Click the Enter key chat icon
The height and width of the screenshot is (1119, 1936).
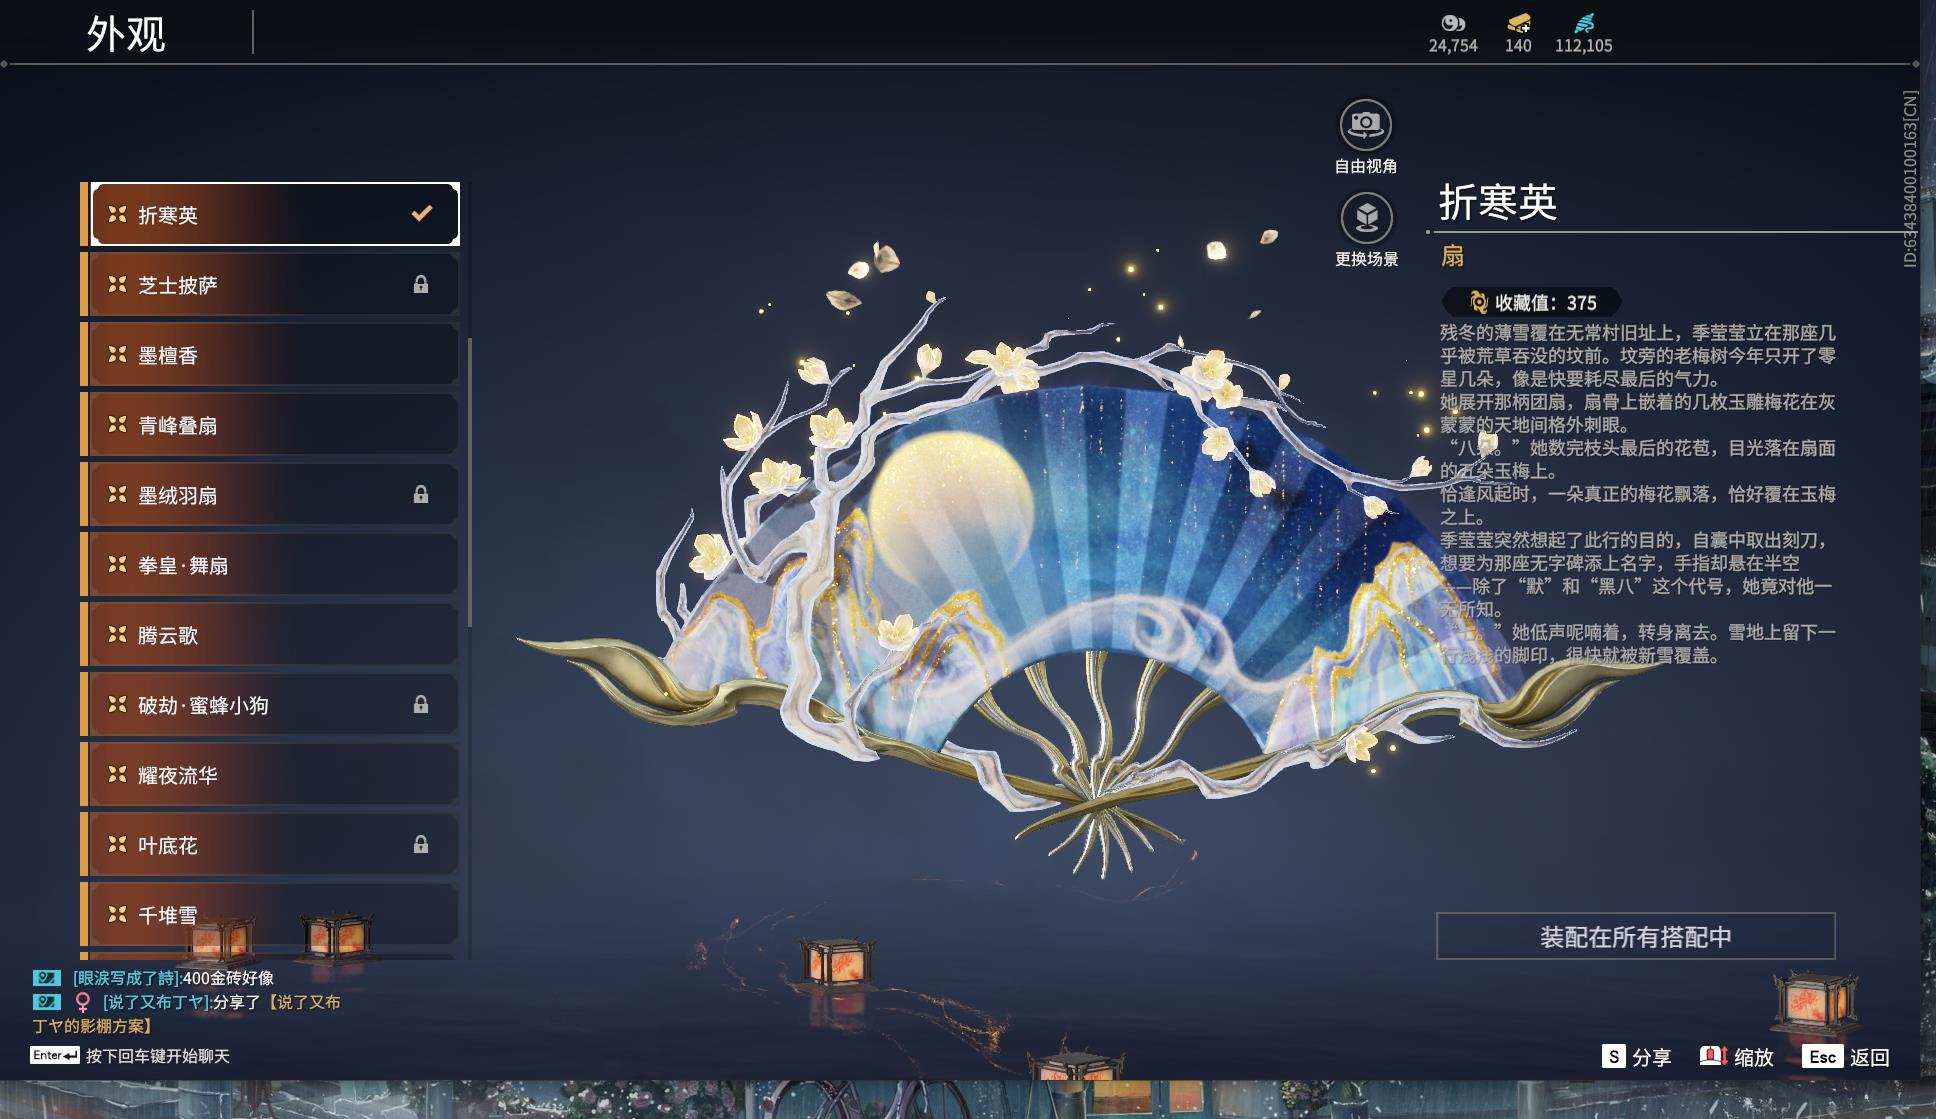[x=54, y=1055]
